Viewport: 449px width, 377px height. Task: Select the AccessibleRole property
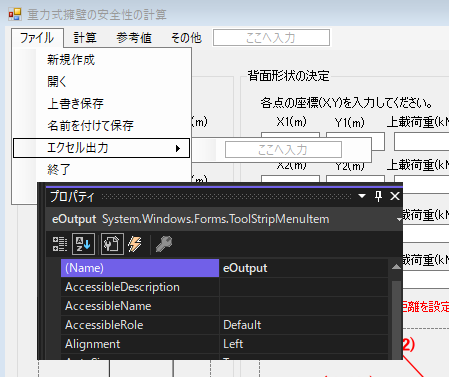(140, 325)
